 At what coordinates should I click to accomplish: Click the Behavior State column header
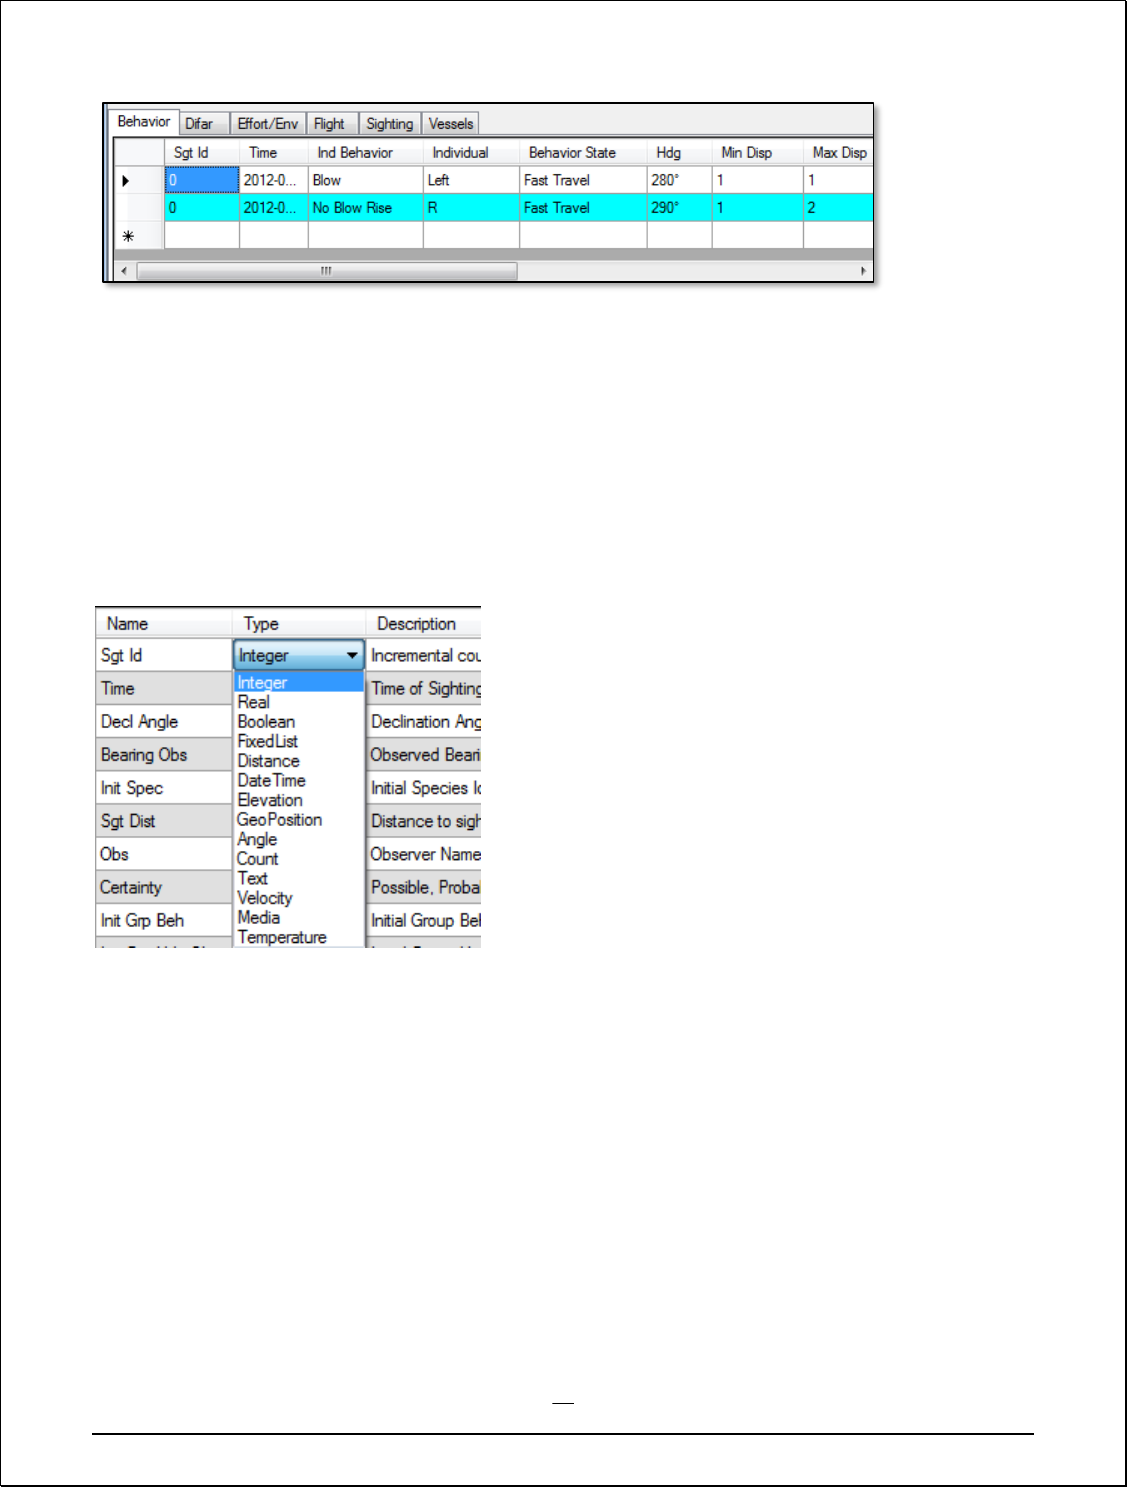pyautogui.click(x=583, y=152)
